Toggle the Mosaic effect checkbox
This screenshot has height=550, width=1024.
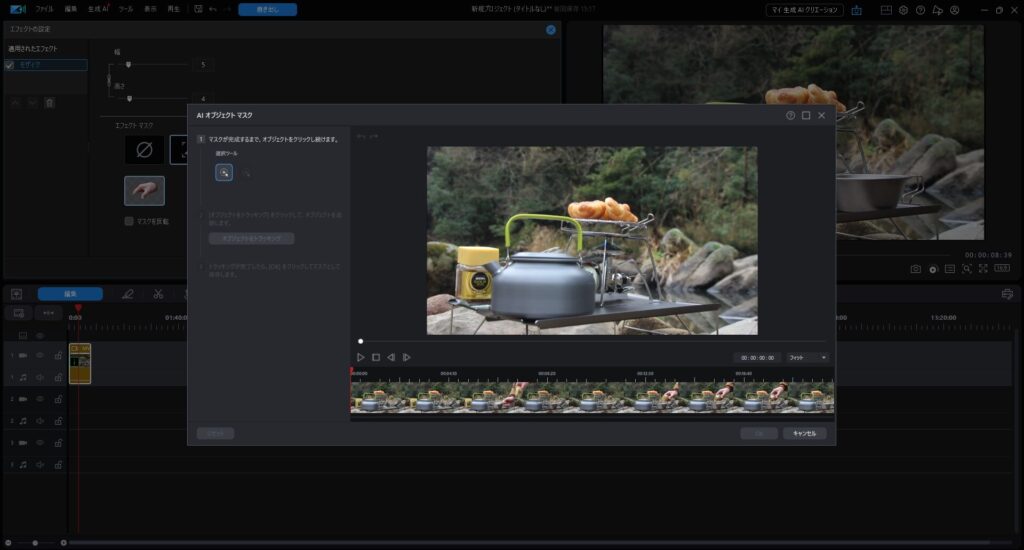coord(10,65)
